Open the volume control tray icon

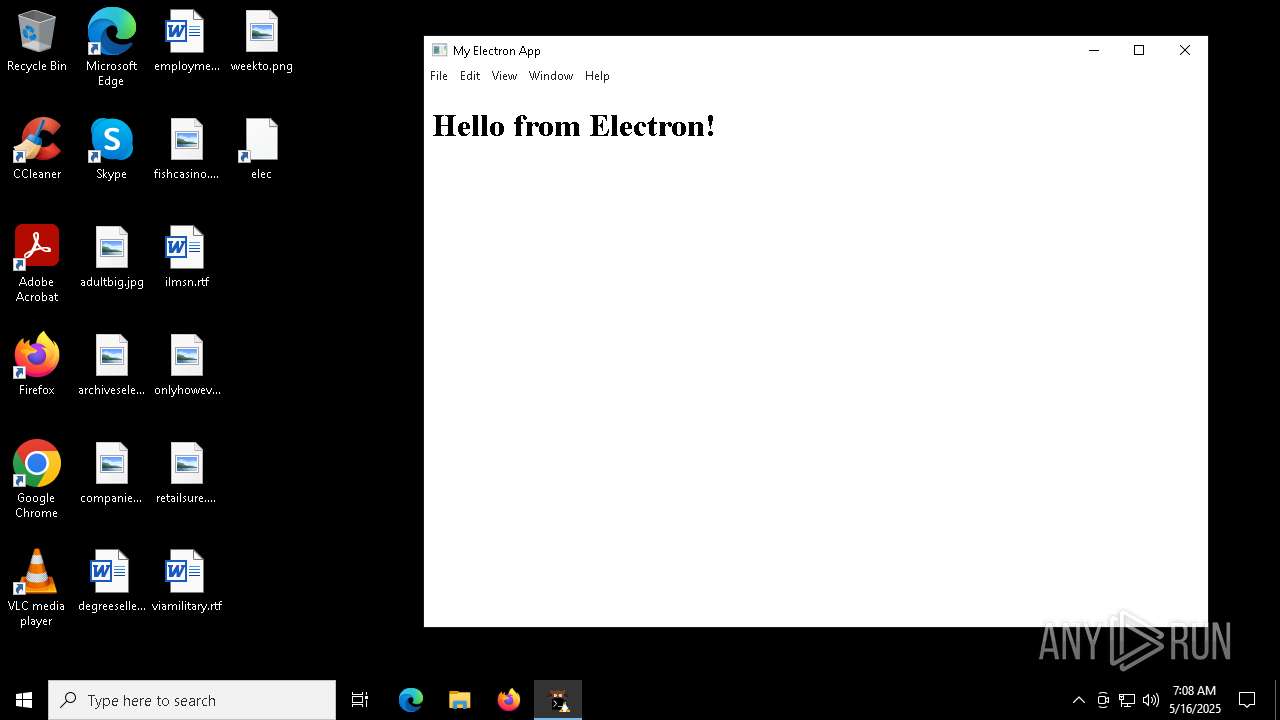pos(1151,700)
